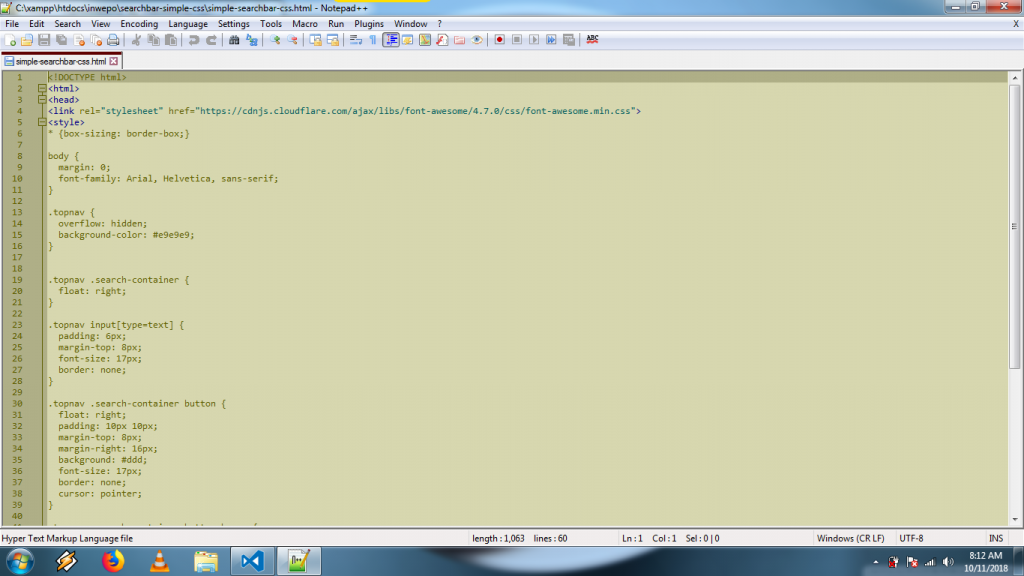Click the Copy icon in toolbar

point(153,40)
